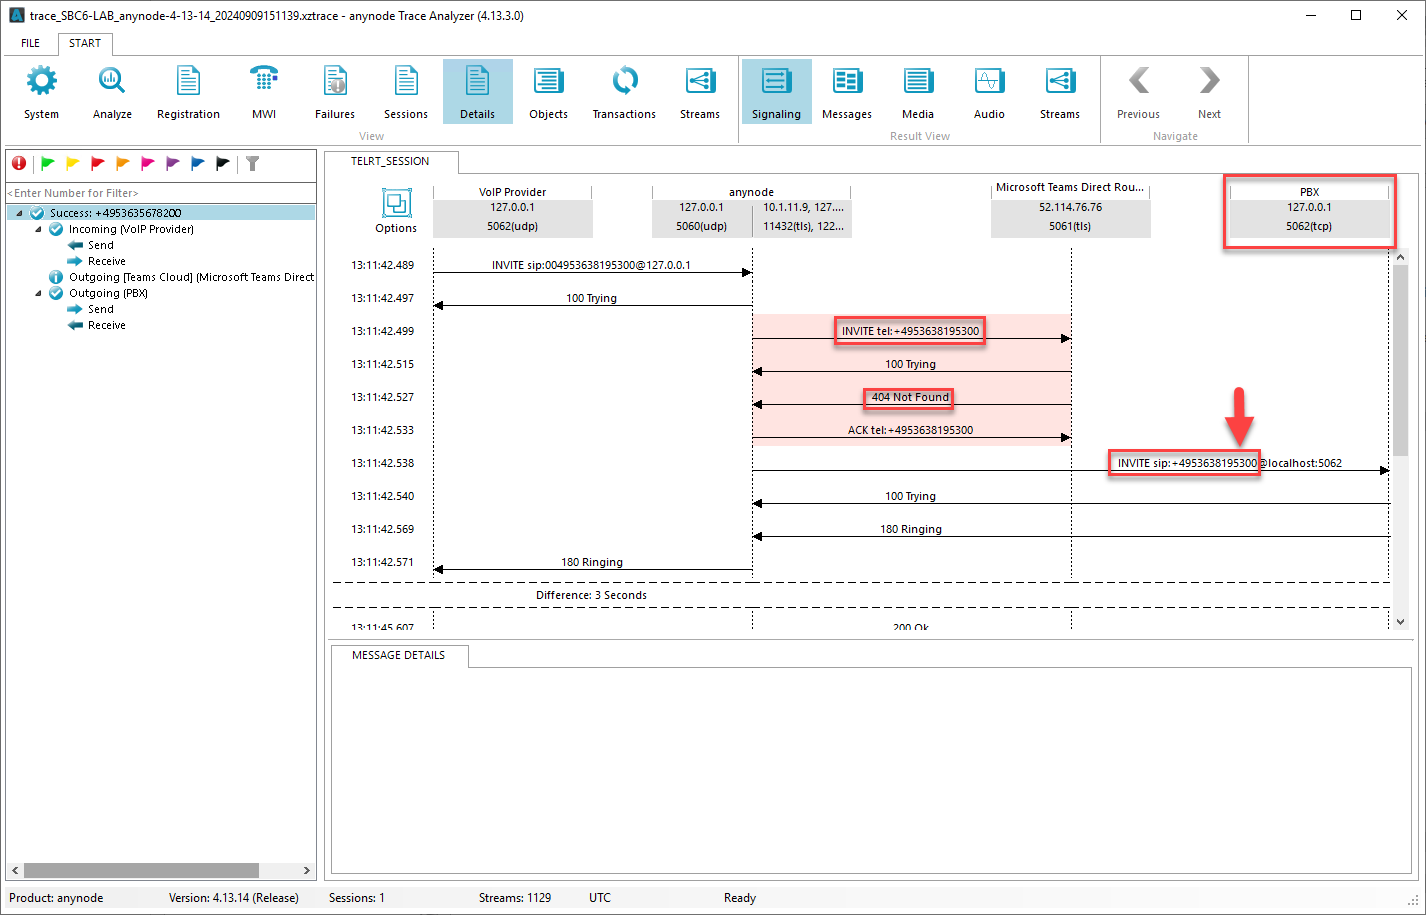1426x915 pixels.
Task: Click the PBX column header
Action: (1309, 209)
